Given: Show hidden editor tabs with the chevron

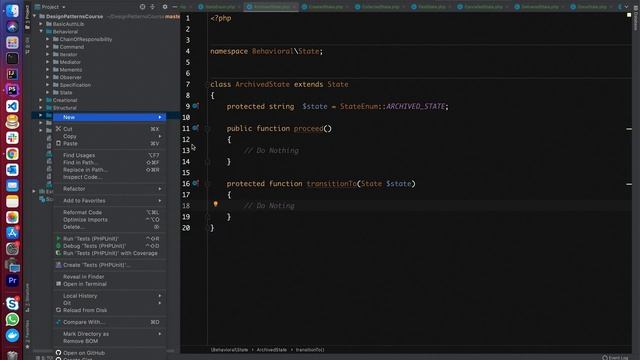Looking at the screenshot, I should coord(626,7).
